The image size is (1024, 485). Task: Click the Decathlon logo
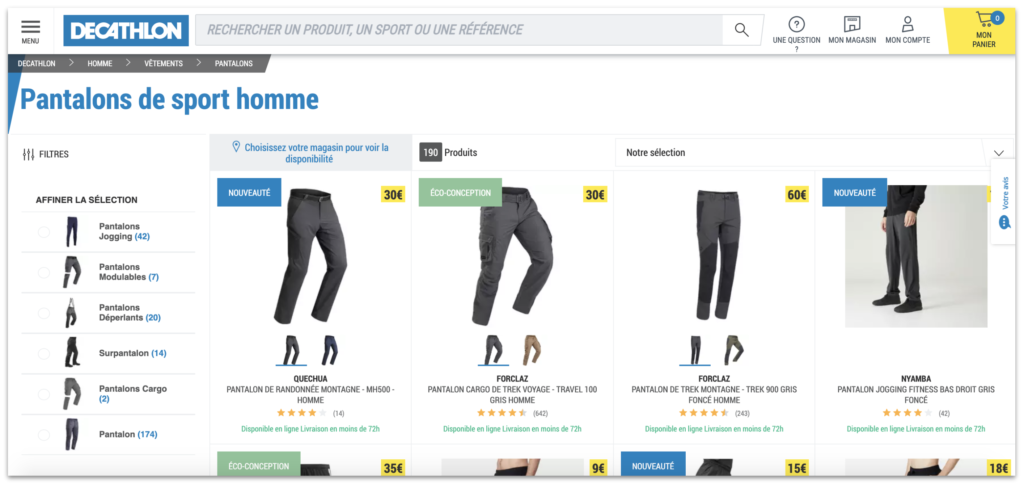tap(126, 31)
